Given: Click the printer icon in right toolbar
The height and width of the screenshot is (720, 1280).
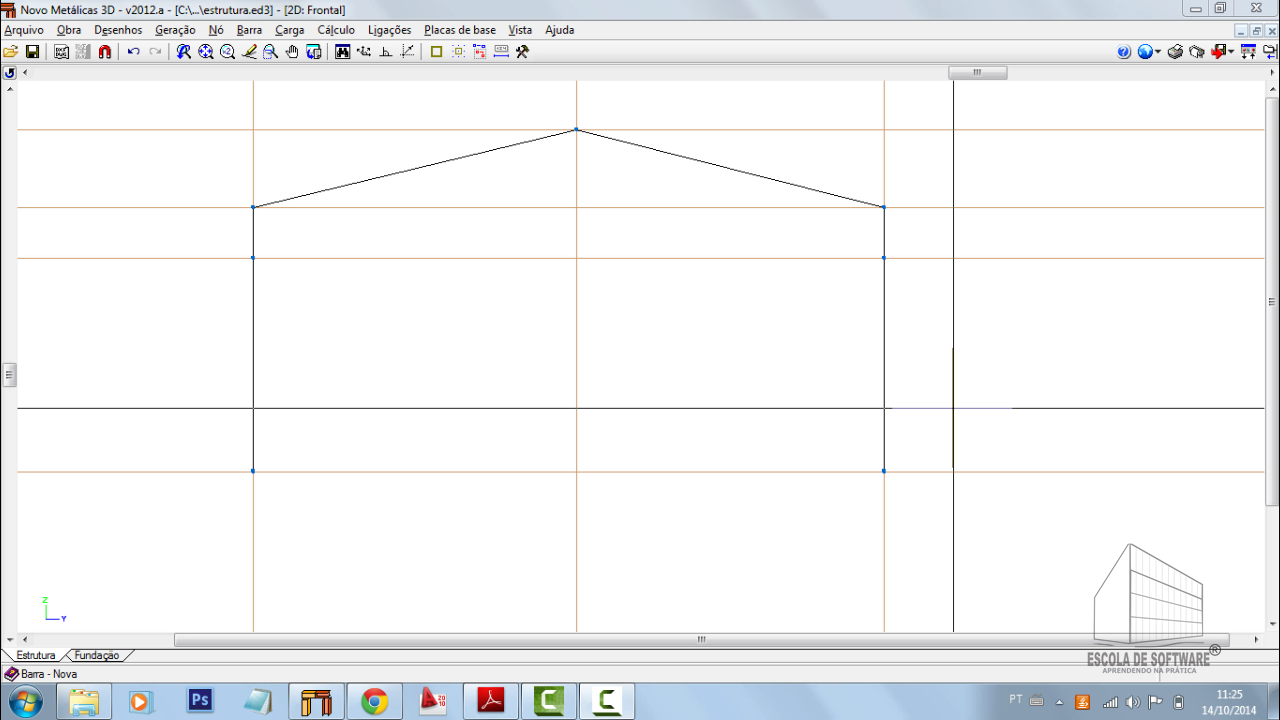Looking at the screenshot, I should click(1176, 52).
